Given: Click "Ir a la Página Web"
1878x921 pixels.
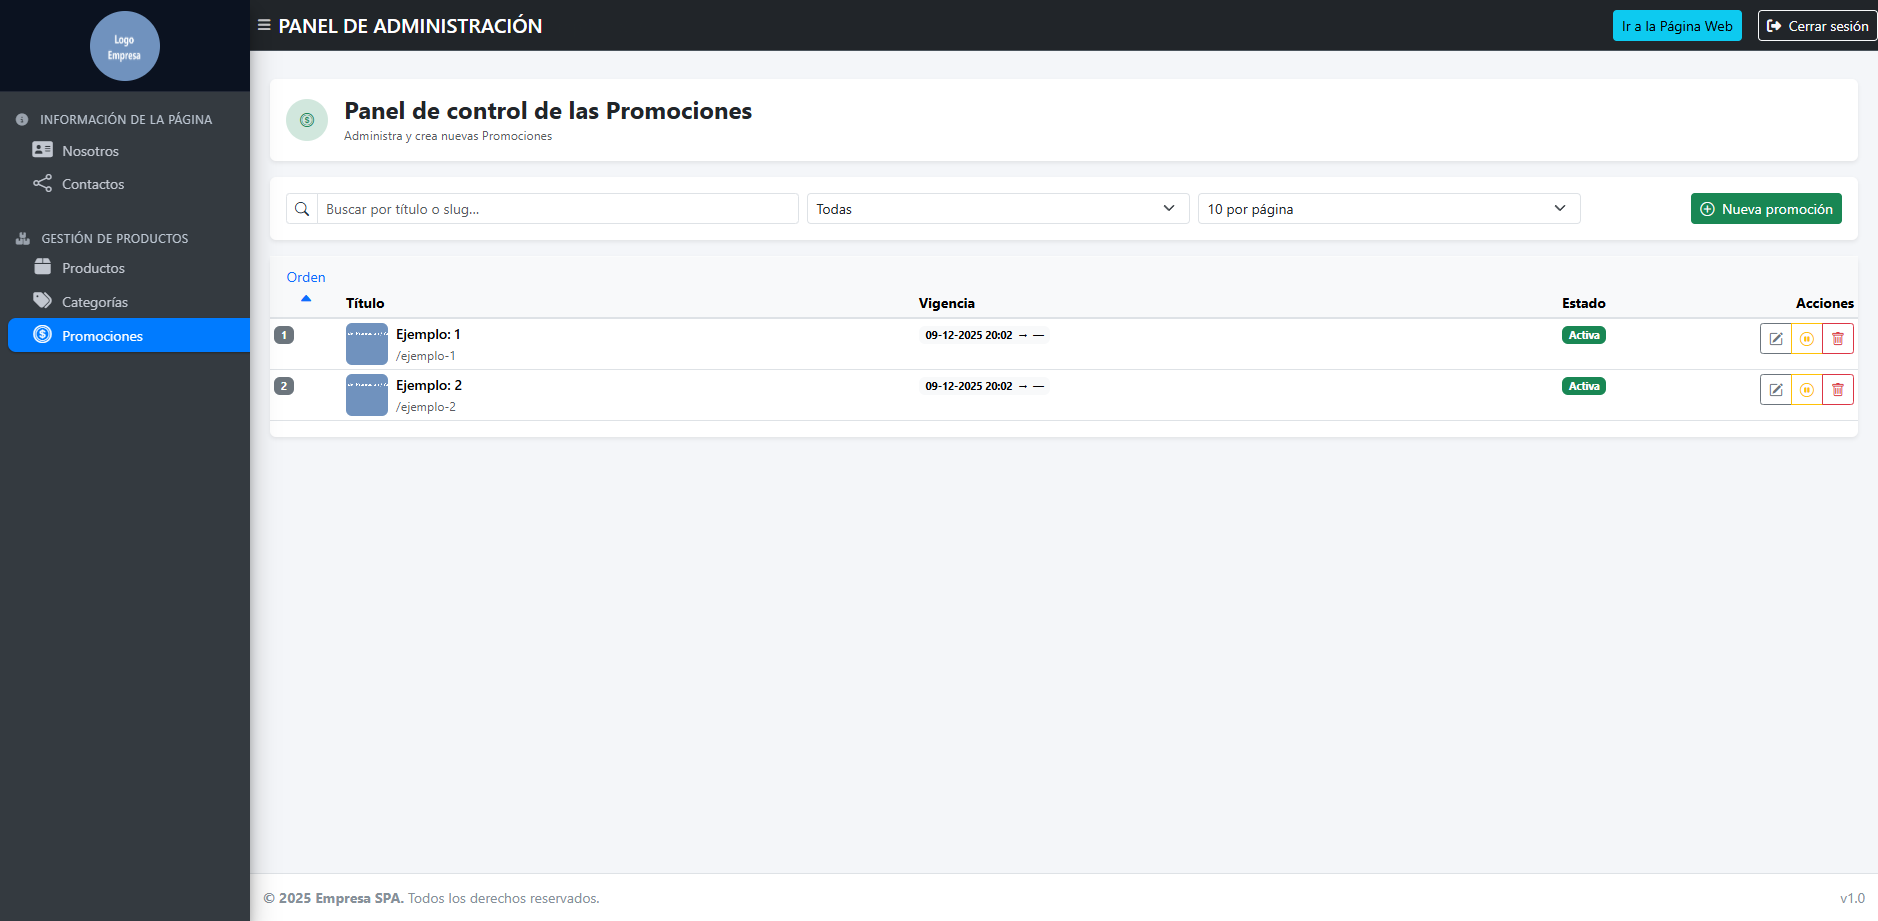Looking at the screenshot, I should 1677,25.
